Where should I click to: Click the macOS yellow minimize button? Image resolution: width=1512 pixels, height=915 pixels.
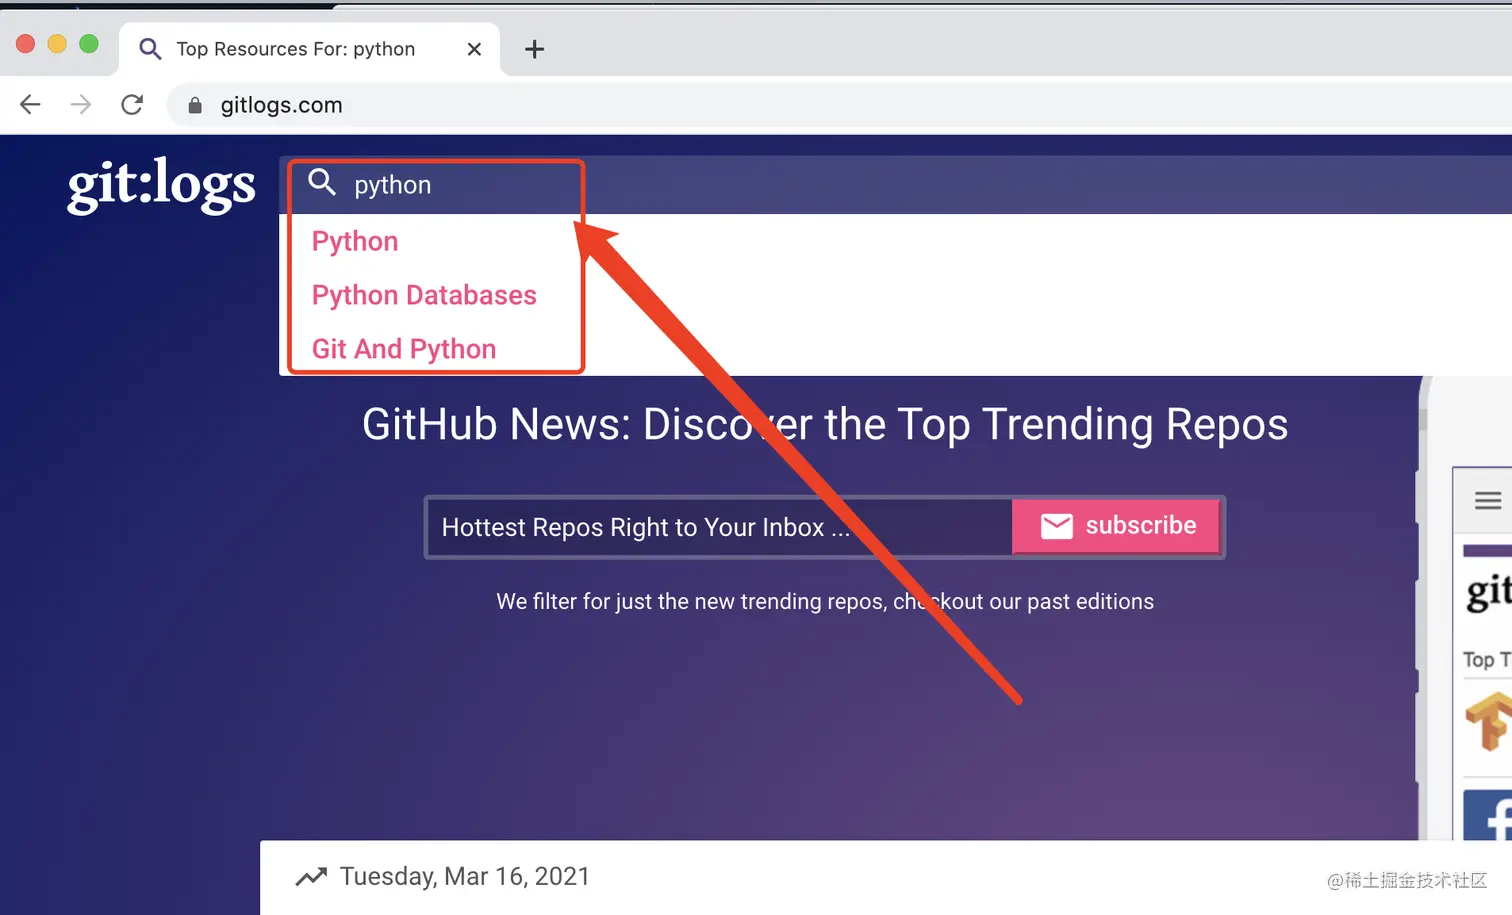(57, 44)
